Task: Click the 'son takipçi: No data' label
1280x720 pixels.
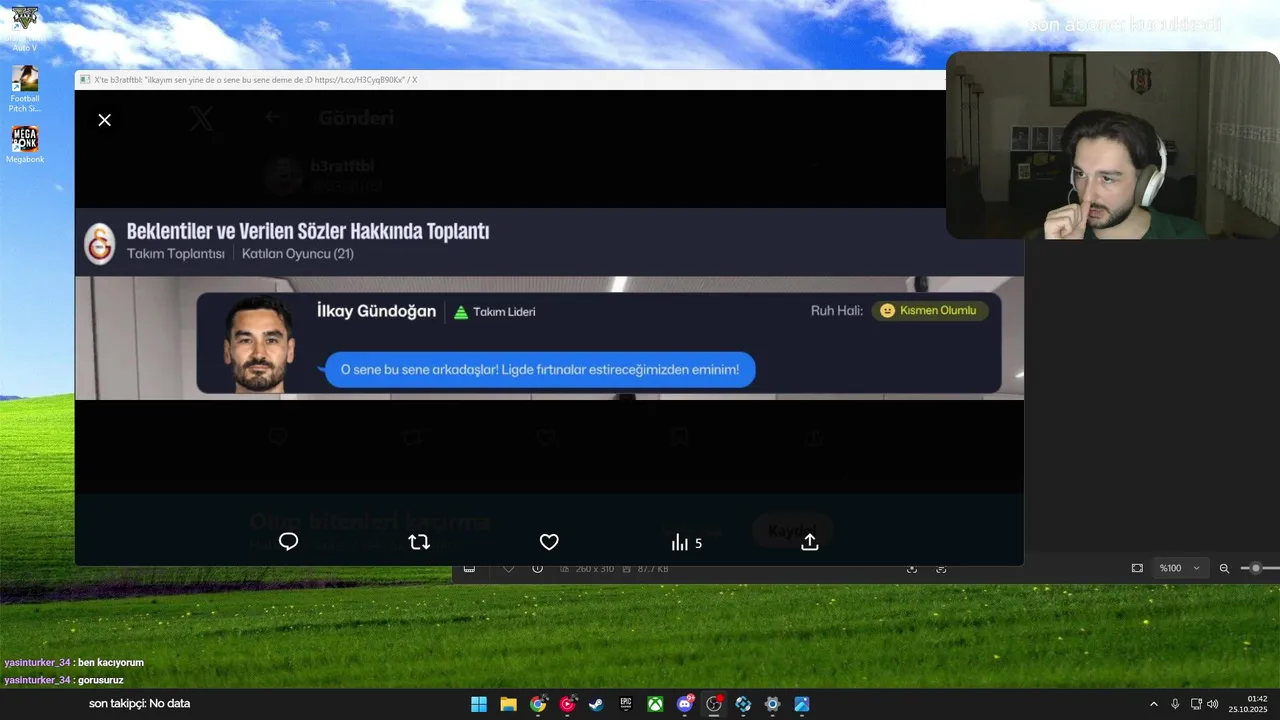Action: (x=139, y=704)
